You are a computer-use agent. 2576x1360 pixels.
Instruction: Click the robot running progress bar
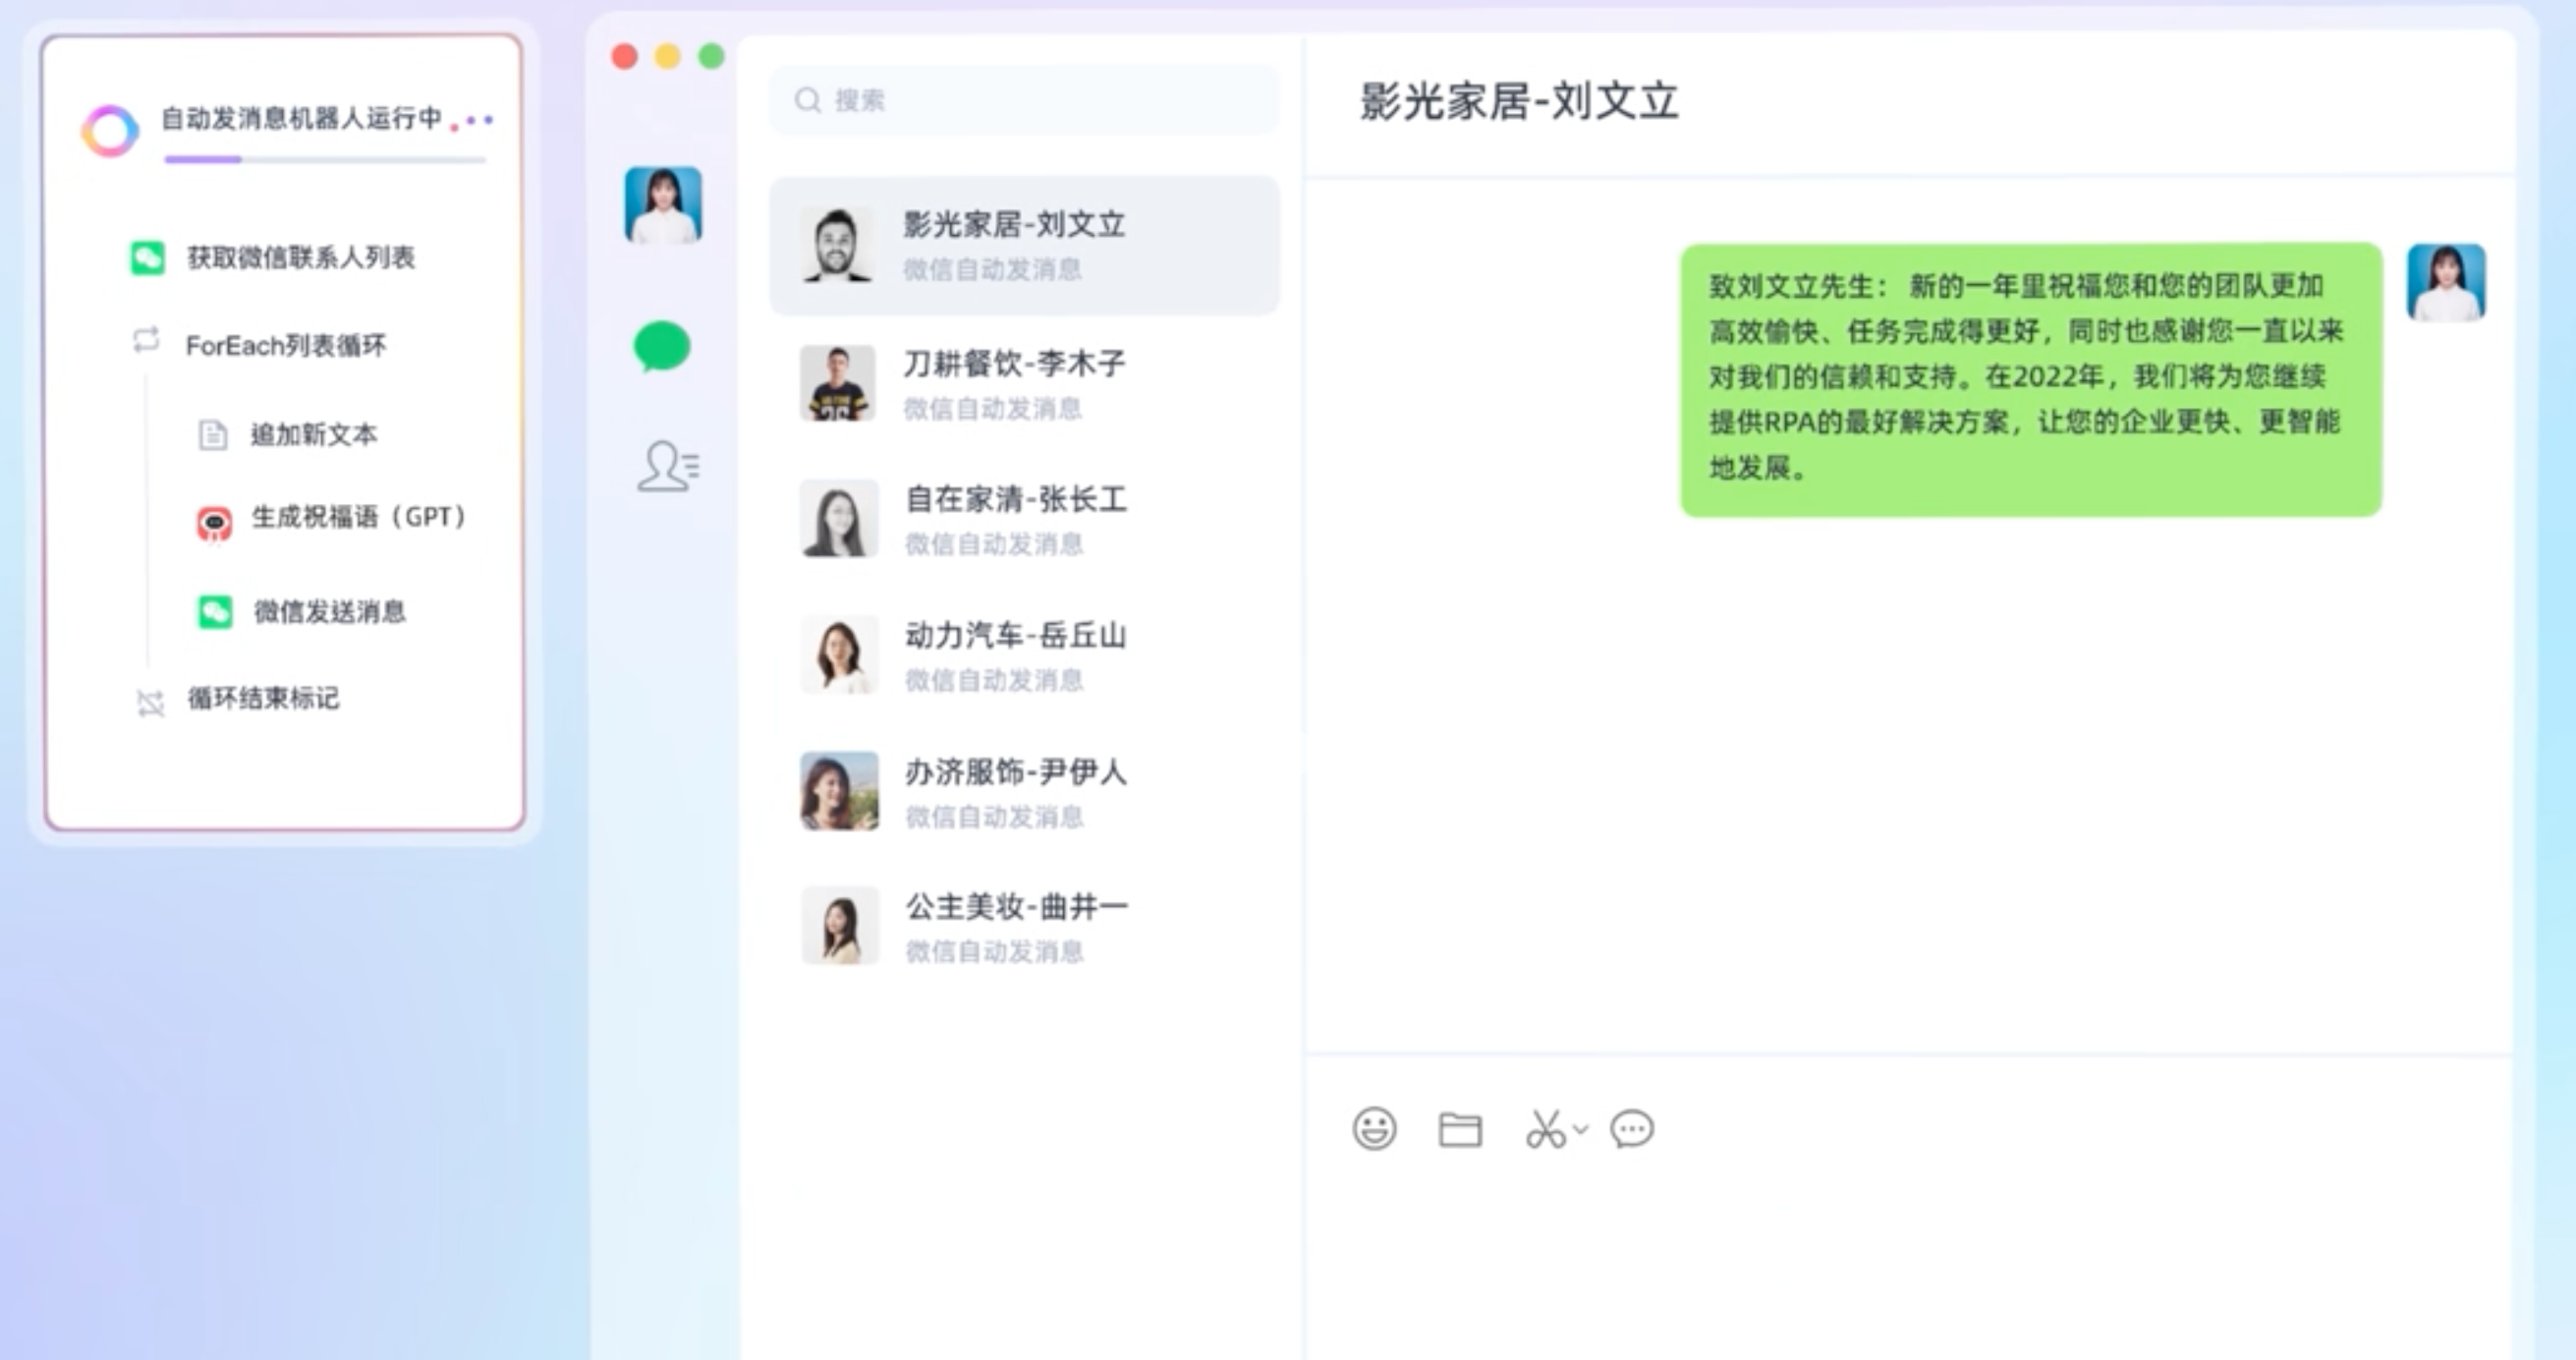click(x=325, y=159)
